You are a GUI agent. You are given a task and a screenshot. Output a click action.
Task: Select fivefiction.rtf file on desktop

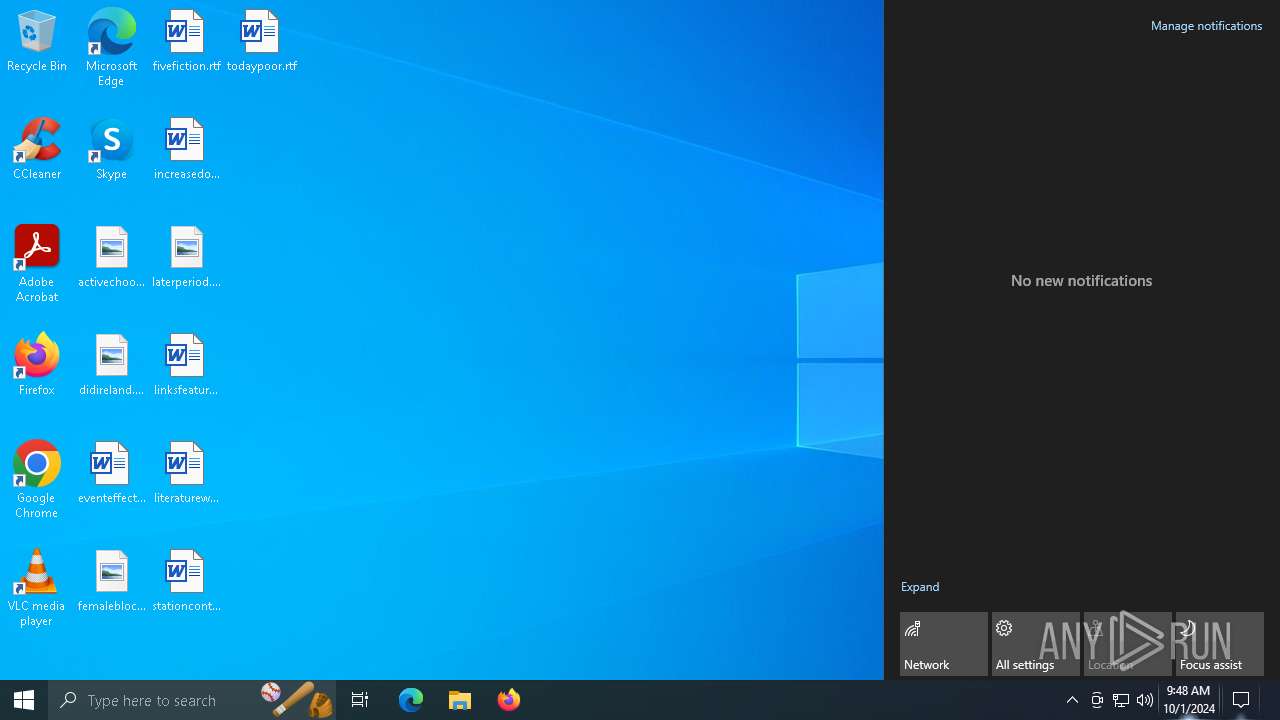coord(186,41)
